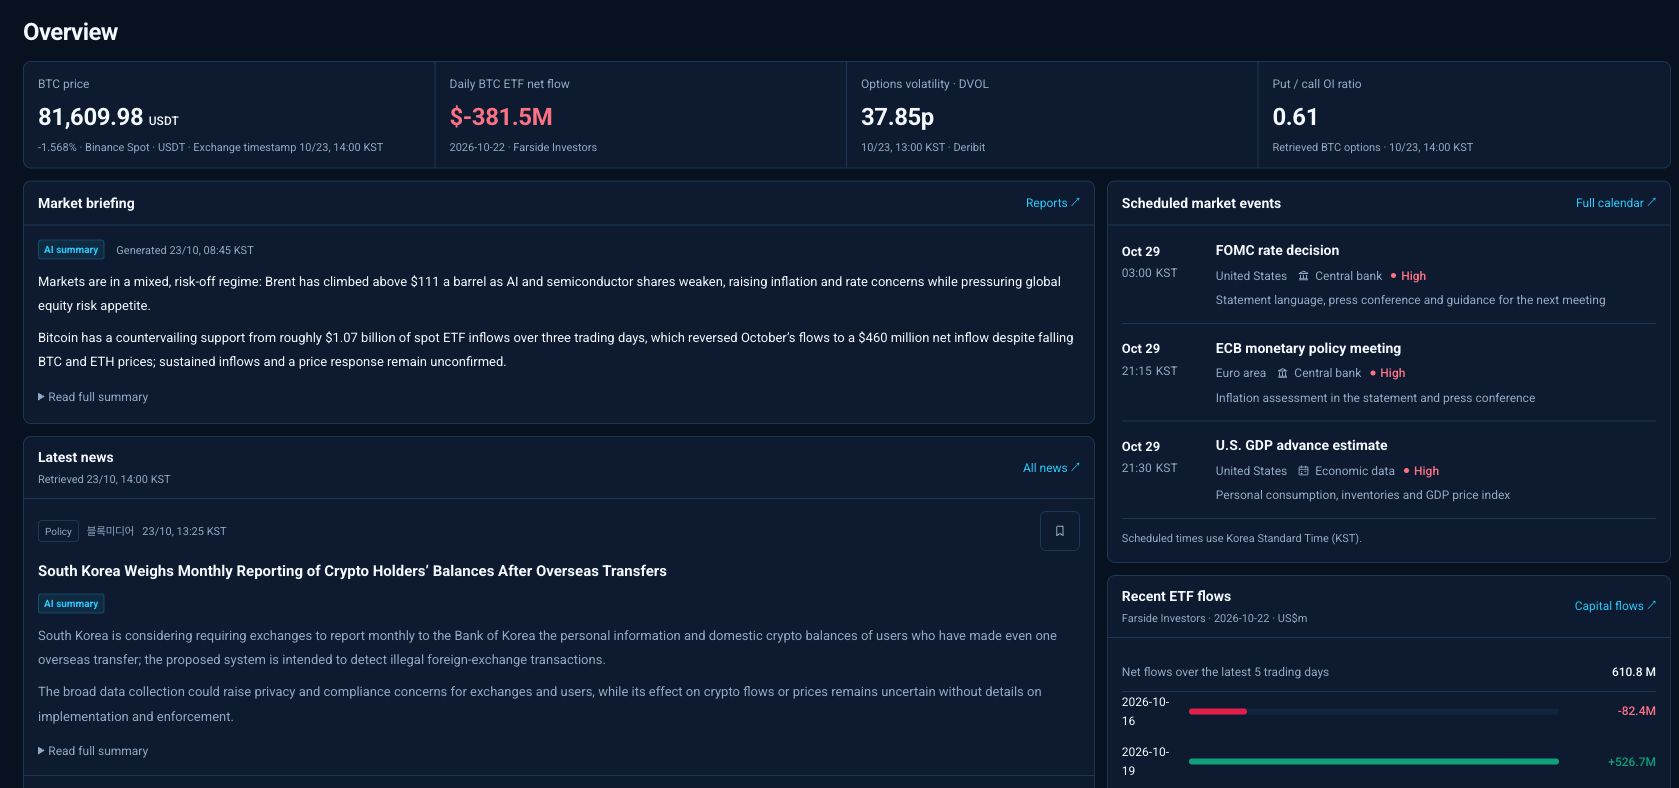The height and width of the screenshot is (788, 1679).
Task: Click the AI summary badge in Market briefing
Action: (x=71, y=250)
